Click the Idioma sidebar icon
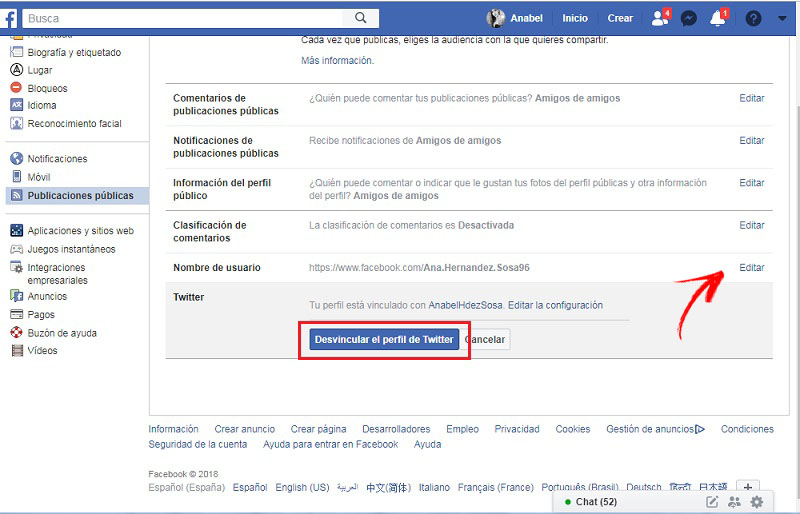Screen dimensions: 800x514 click(17, 105)
